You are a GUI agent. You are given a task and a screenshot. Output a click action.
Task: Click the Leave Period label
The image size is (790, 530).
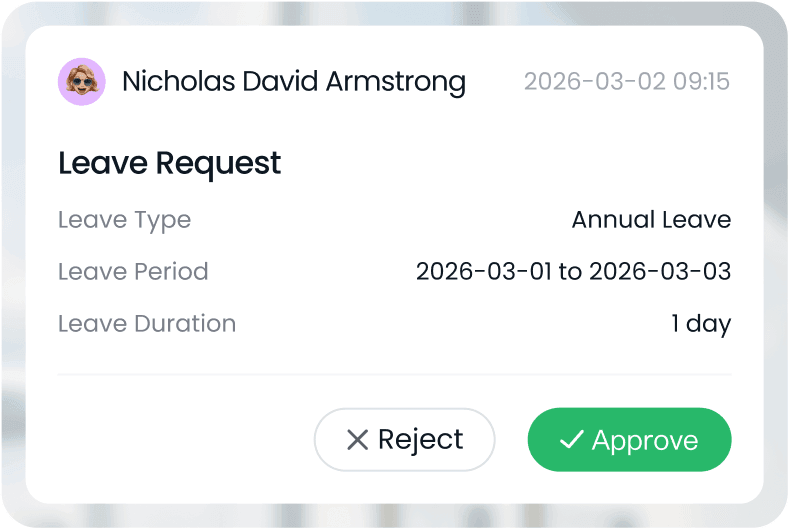pos(133,272)
